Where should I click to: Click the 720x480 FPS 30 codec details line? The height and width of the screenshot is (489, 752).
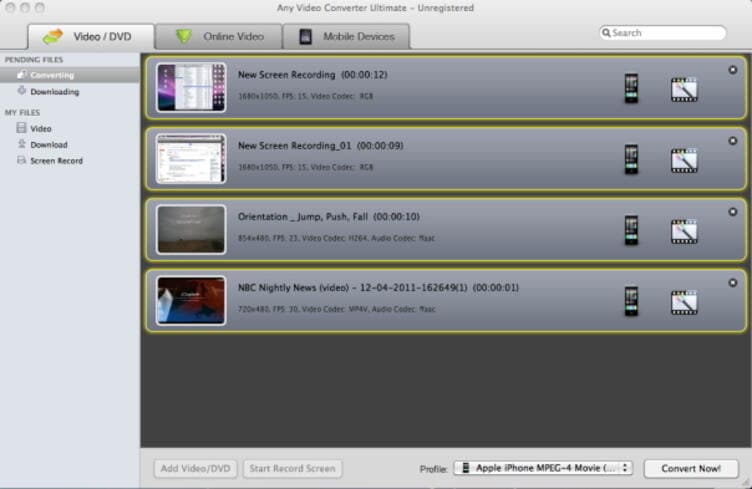point(337,309)
